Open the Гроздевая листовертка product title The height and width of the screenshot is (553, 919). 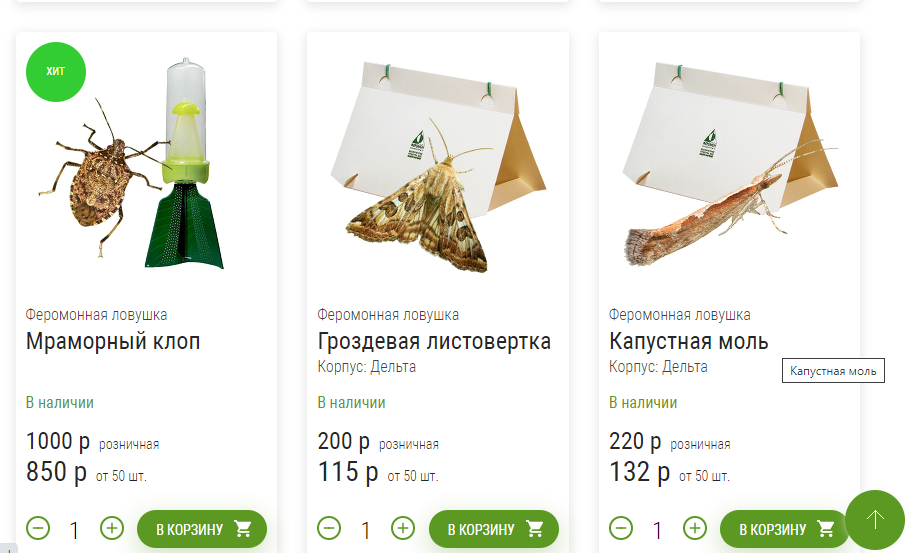point(434,342)
